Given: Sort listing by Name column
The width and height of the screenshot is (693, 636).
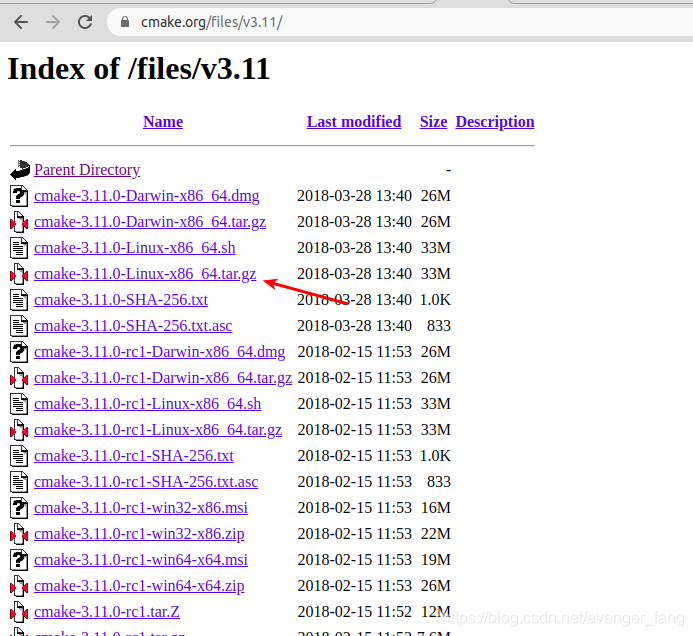Looking at the screenshot, I should [163, 122].
